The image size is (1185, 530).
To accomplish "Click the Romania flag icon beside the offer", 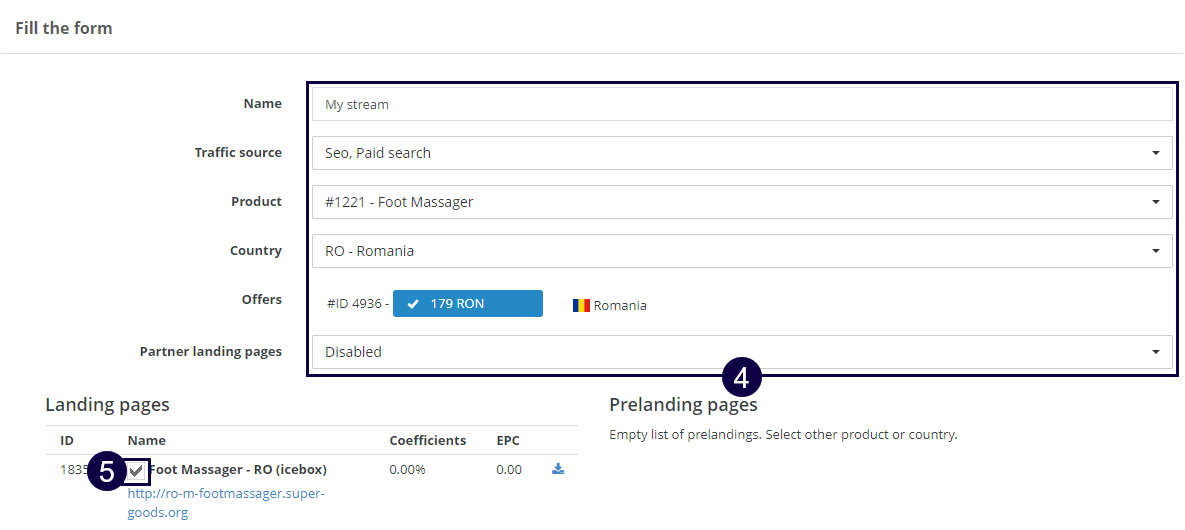I will (581, 305).
